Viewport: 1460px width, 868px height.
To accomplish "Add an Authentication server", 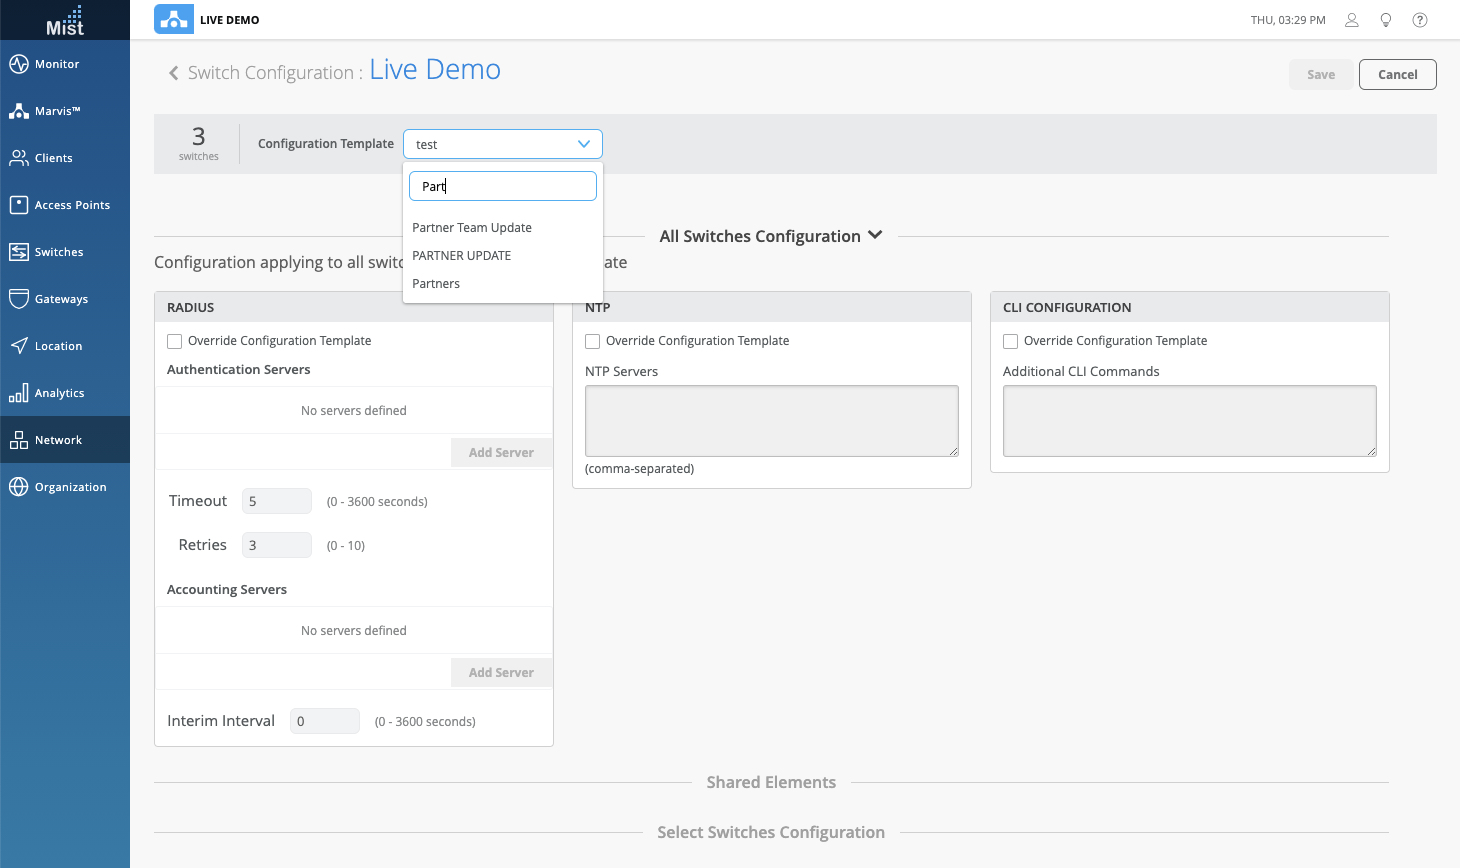I will point(501,453).
